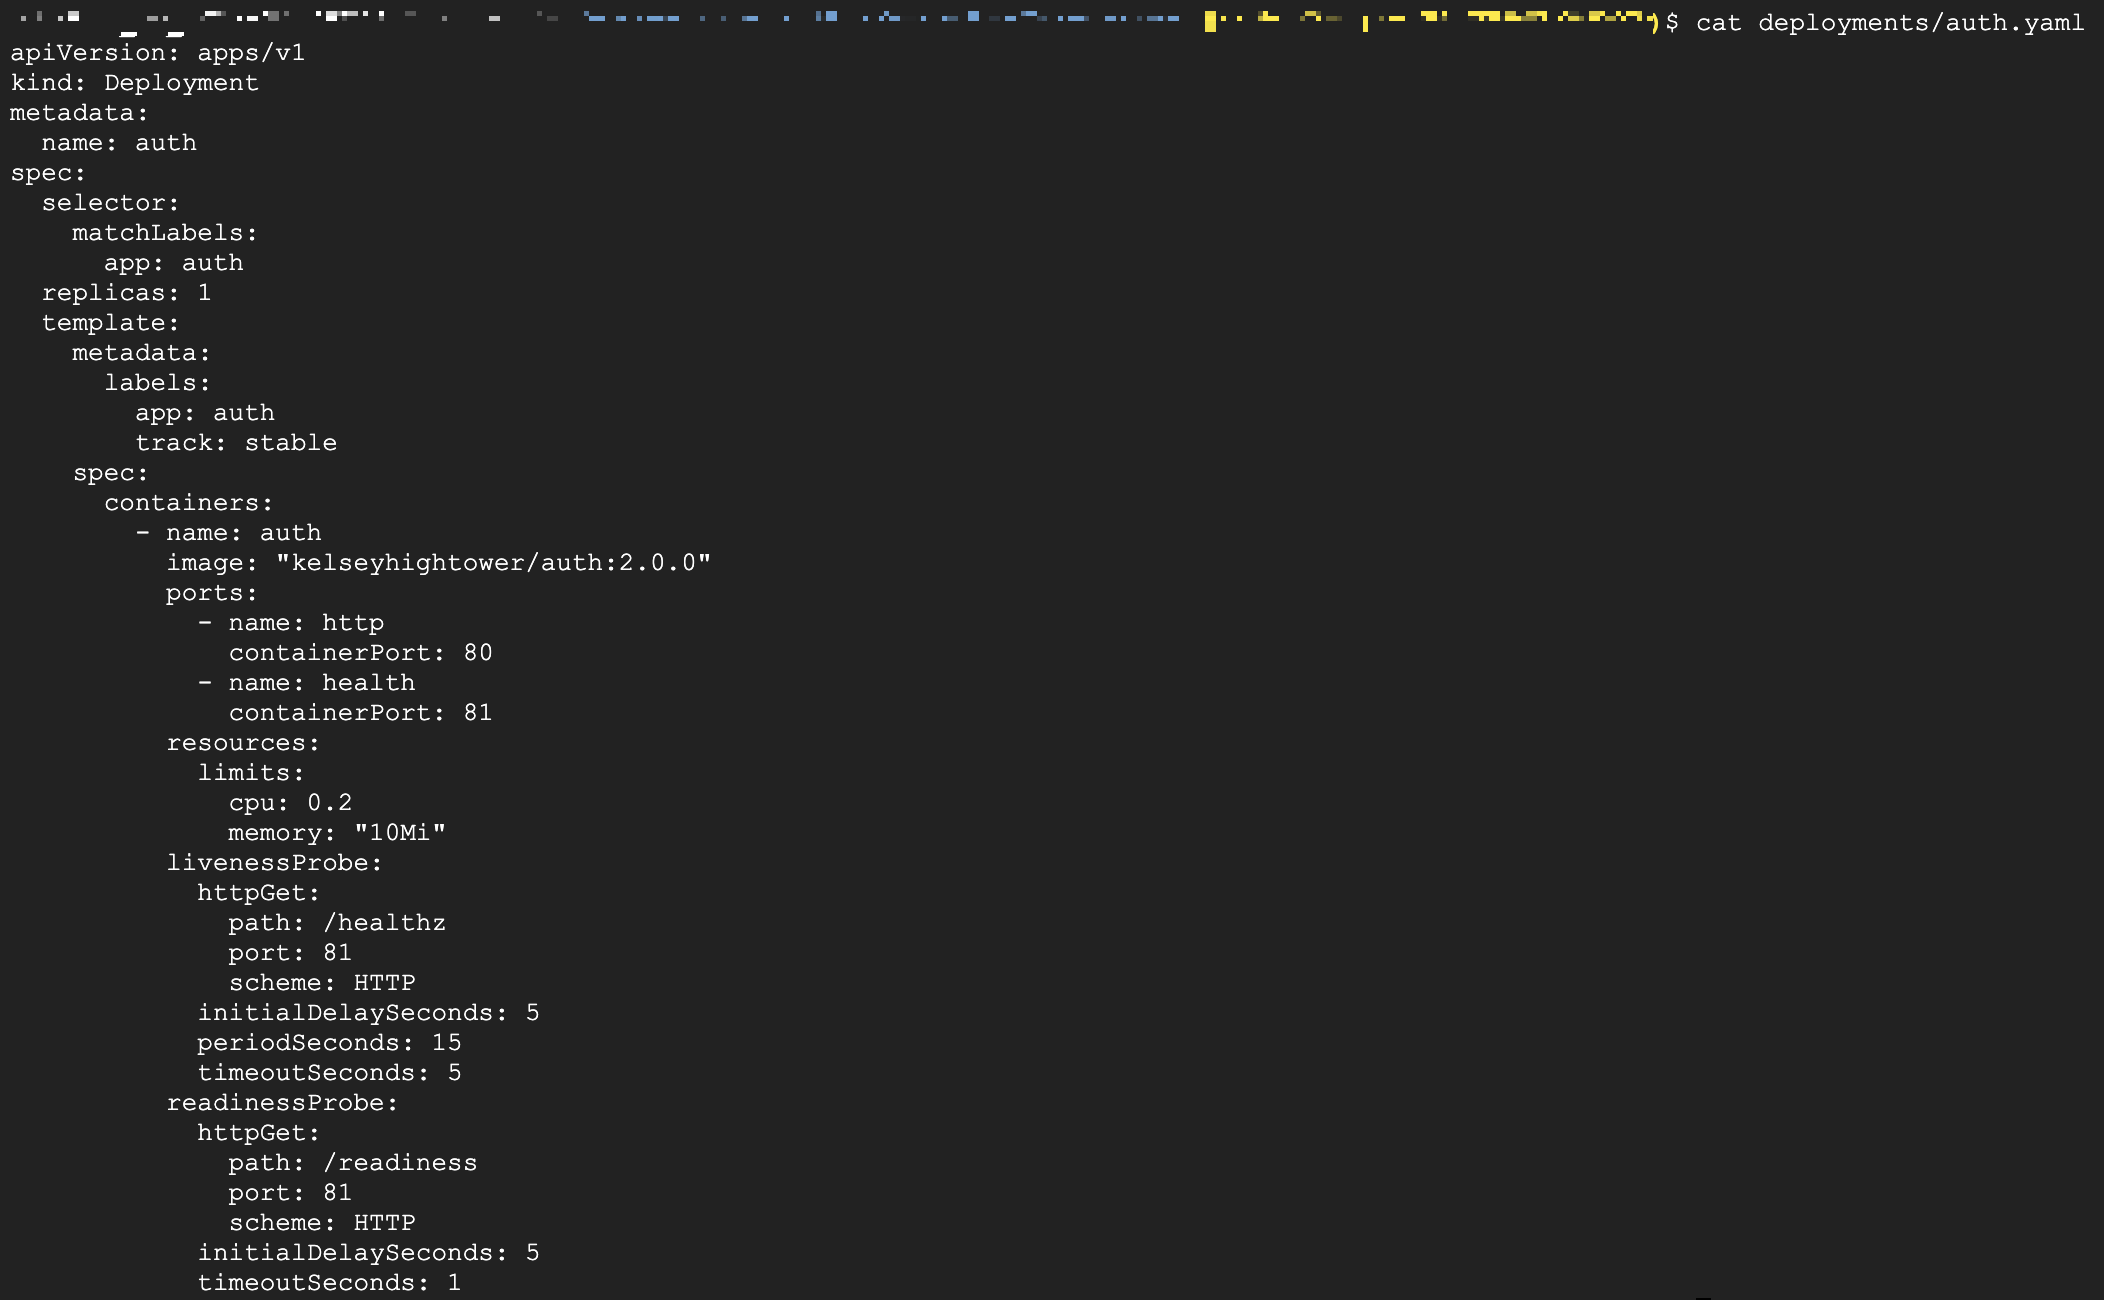Click the 'apiVersion: apps/v1' line
Image resolution: width=2104 pixels, height=1300 pixels.
click(157, 53)
